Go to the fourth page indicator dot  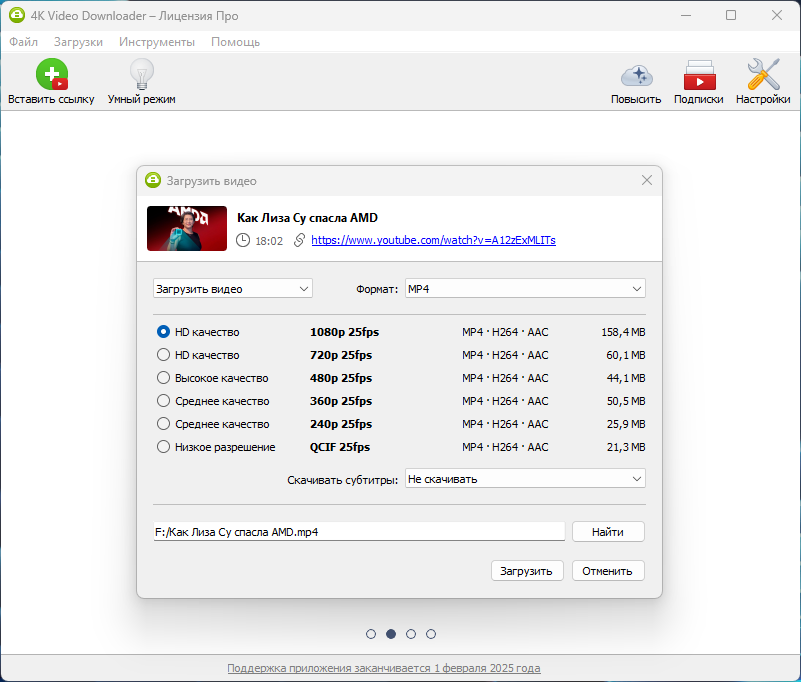pos(431,634)
